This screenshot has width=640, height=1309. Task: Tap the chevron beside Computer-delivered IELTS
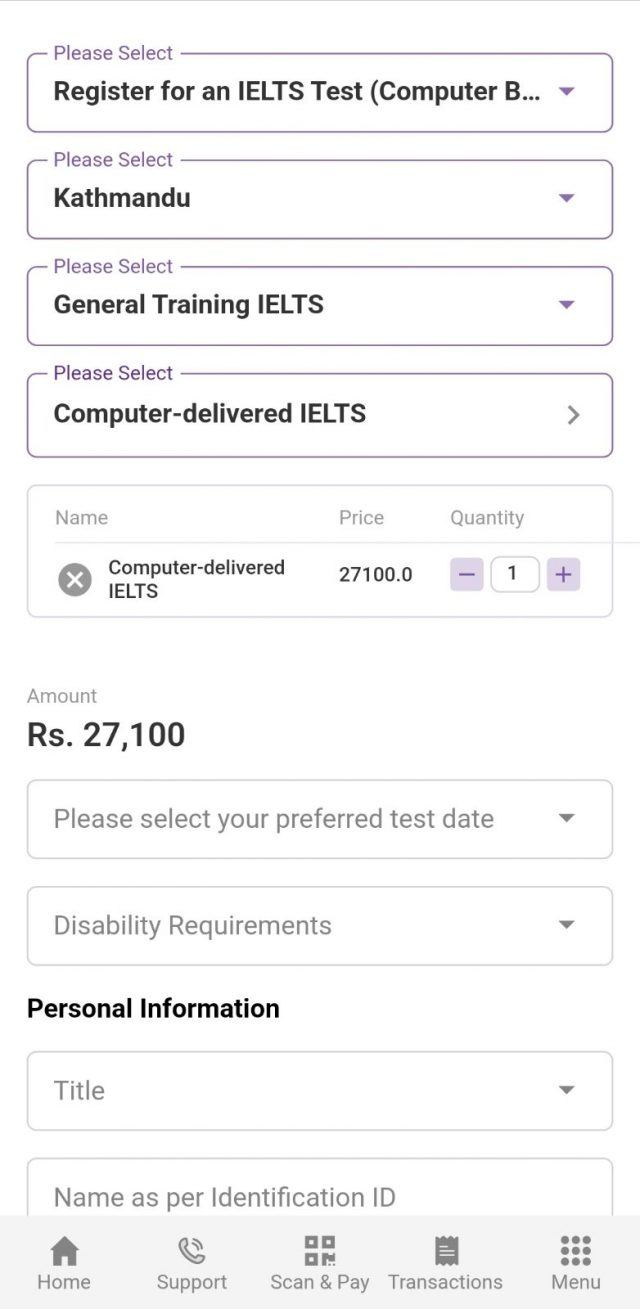575,414
